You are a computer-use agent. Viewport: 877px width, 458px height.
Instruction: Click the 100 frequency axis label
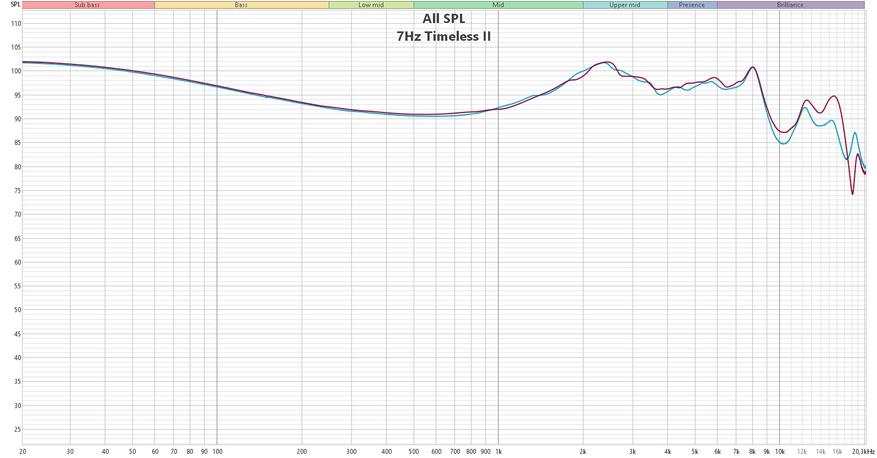(218, 451)
